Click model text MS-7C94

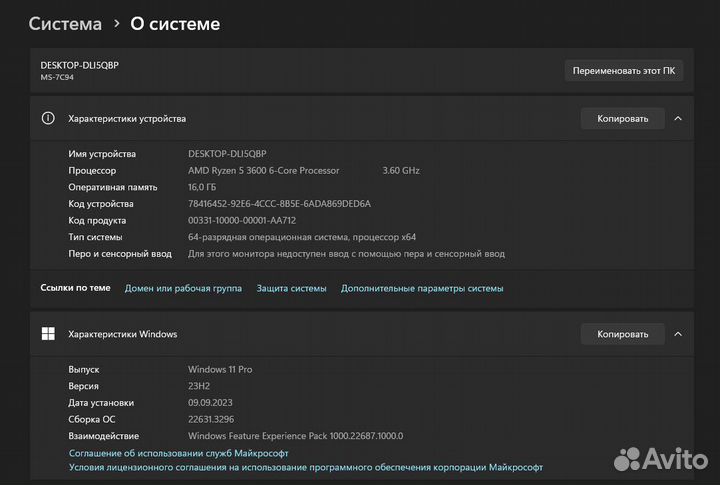click(x=57, y=77)
